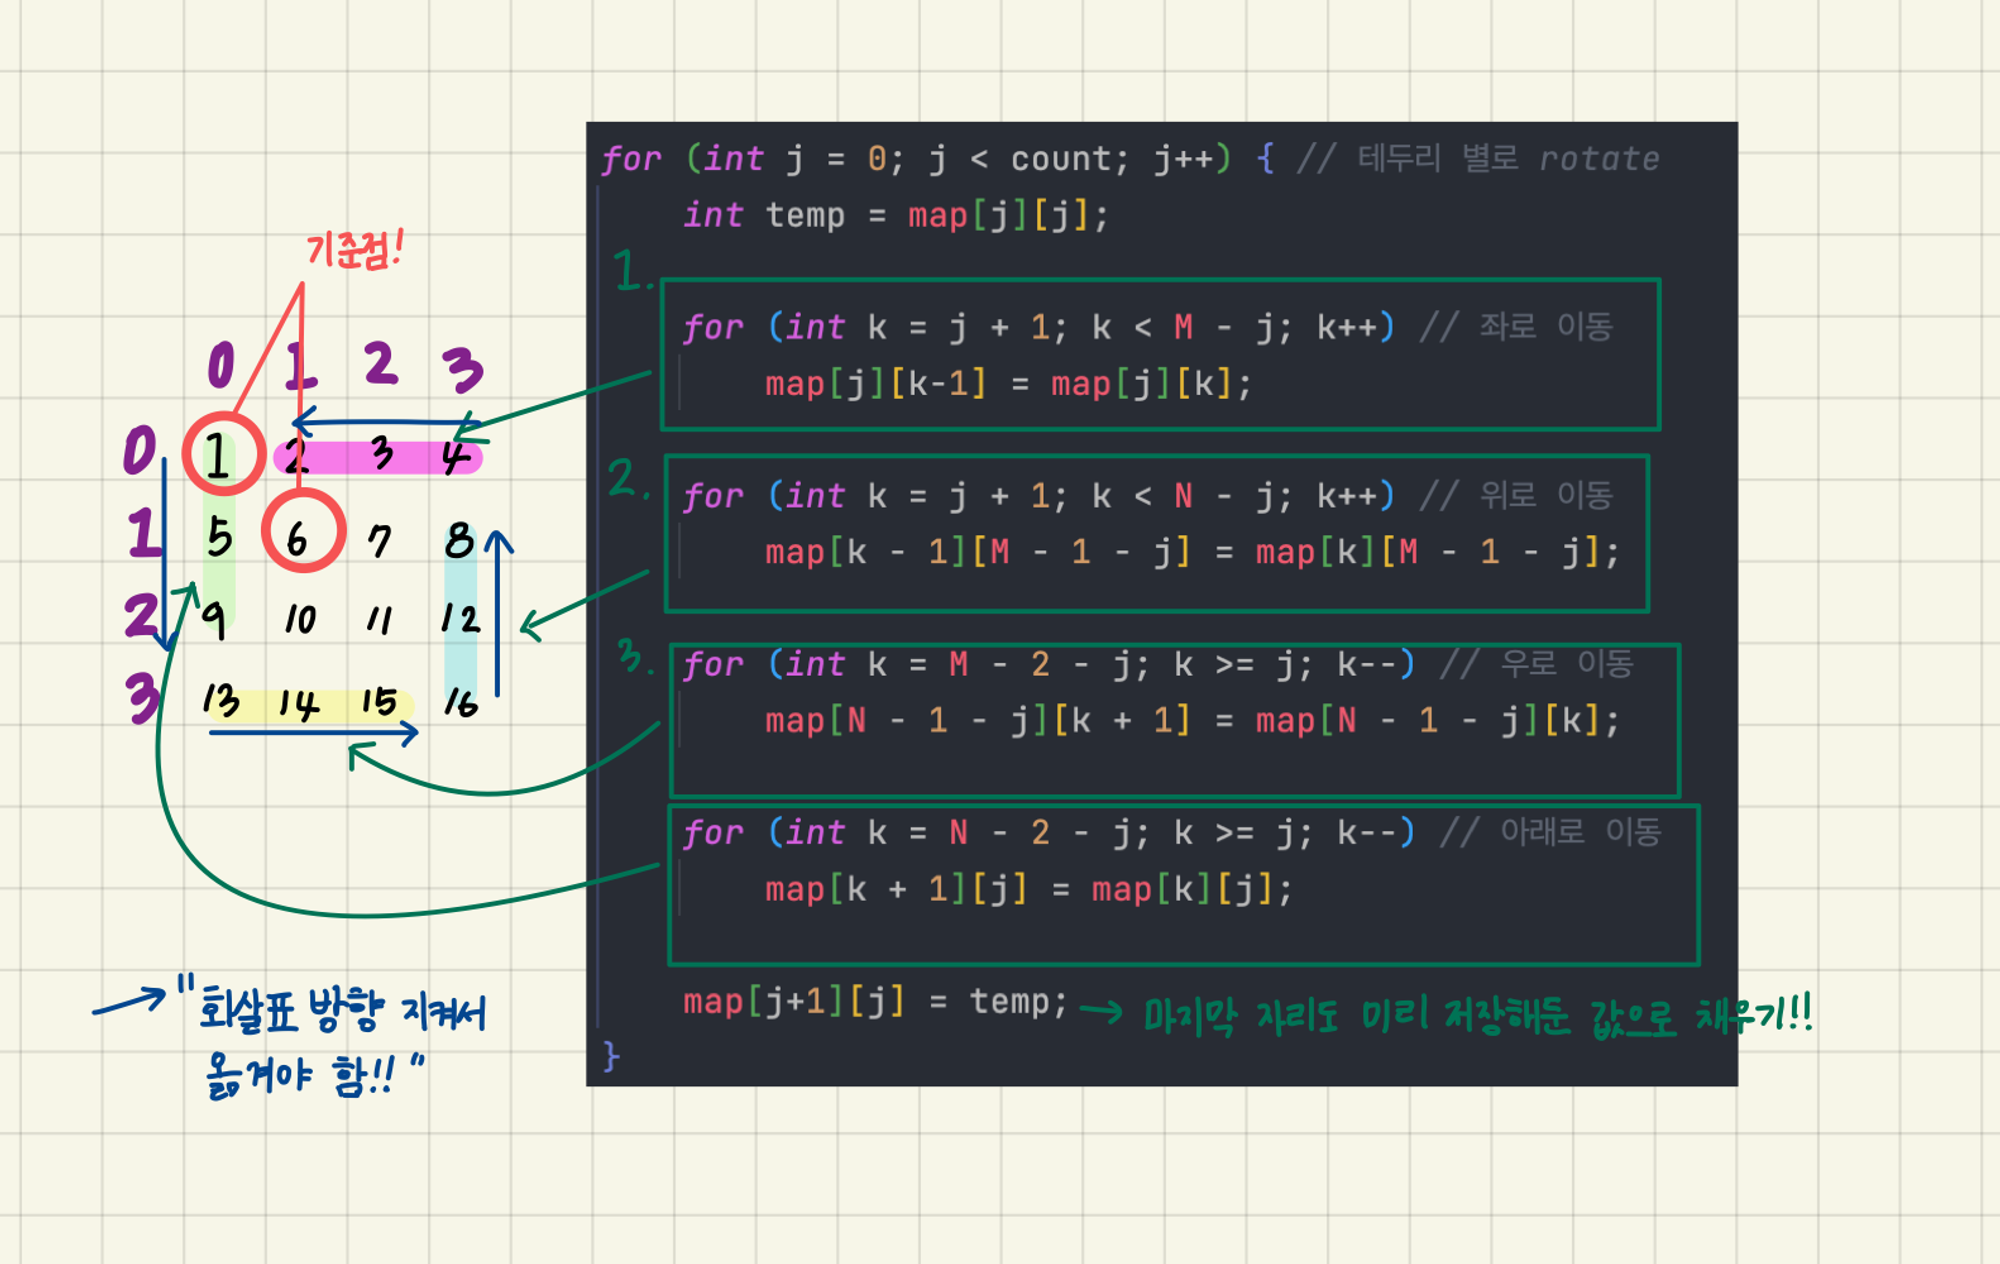2000x1264 pixels.
Task: Click the handwritten number 9 in the grid
Action: (x=214, y=620)
